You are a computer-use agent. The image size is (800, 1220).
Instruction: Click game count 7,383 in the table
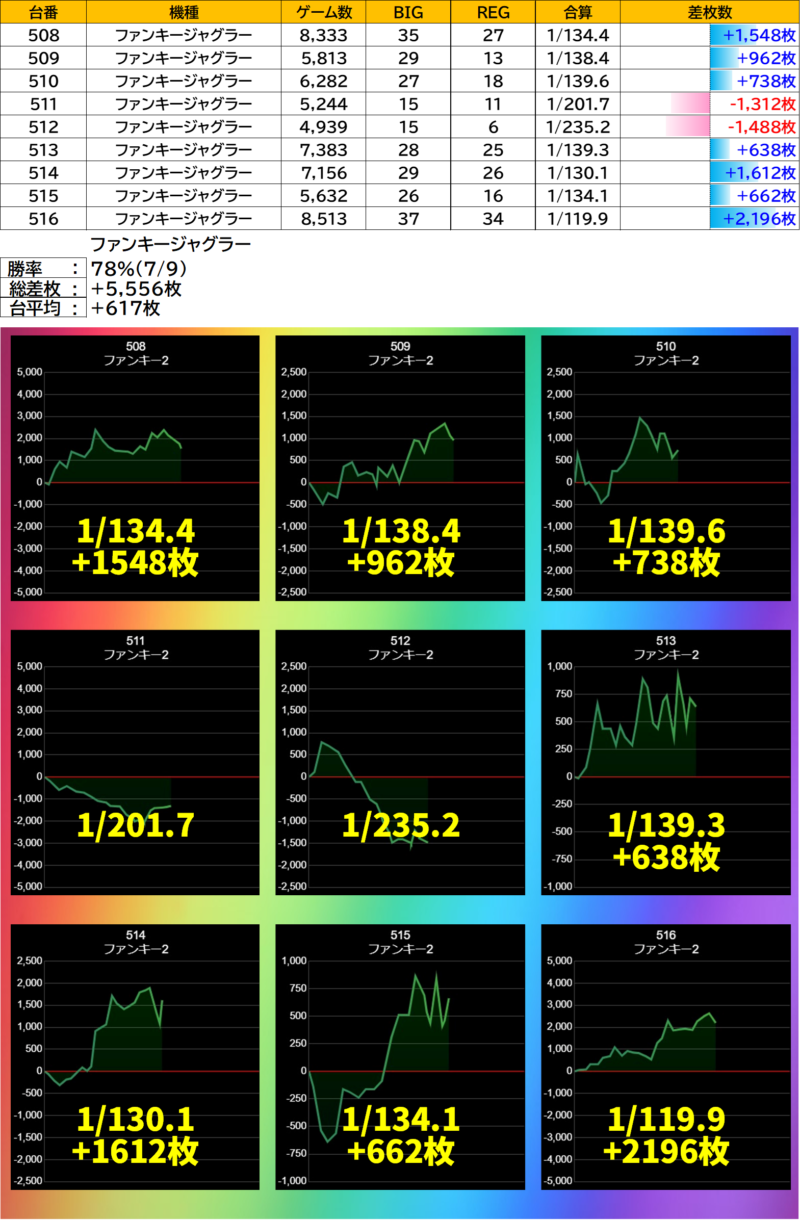pyautogui.click(x=322, y=150)
